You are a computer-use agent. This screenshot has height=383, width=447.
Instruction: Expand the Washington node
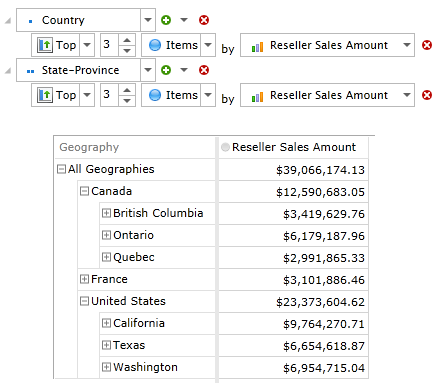106,367
